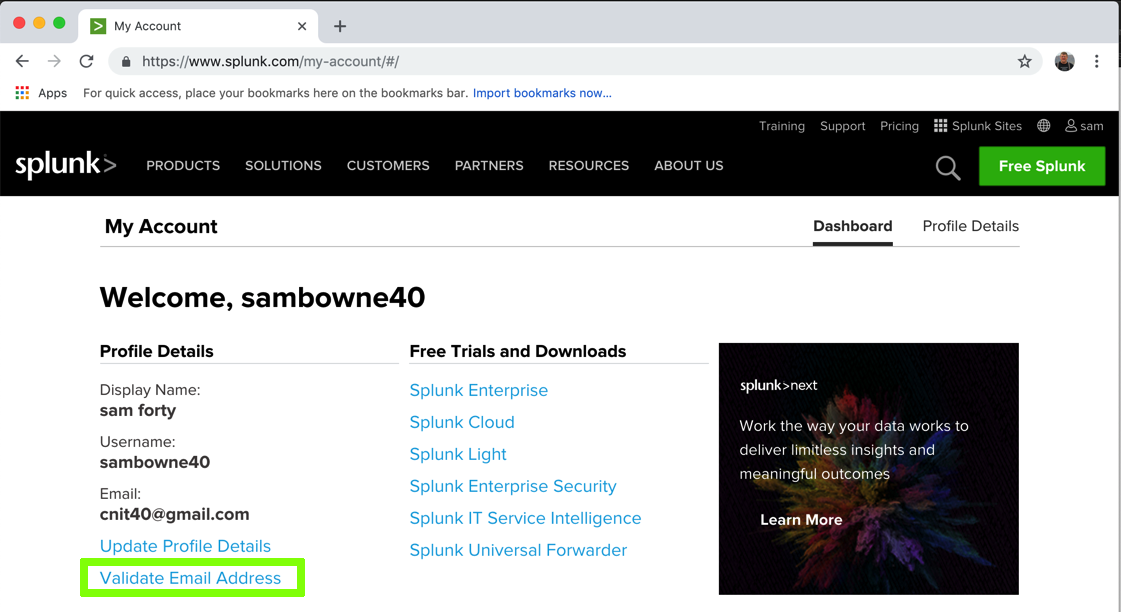1121x612 pixels.
Task: Open the Splunk Enterprise download link
Action: pyautogui.click(x=479, y=390)
